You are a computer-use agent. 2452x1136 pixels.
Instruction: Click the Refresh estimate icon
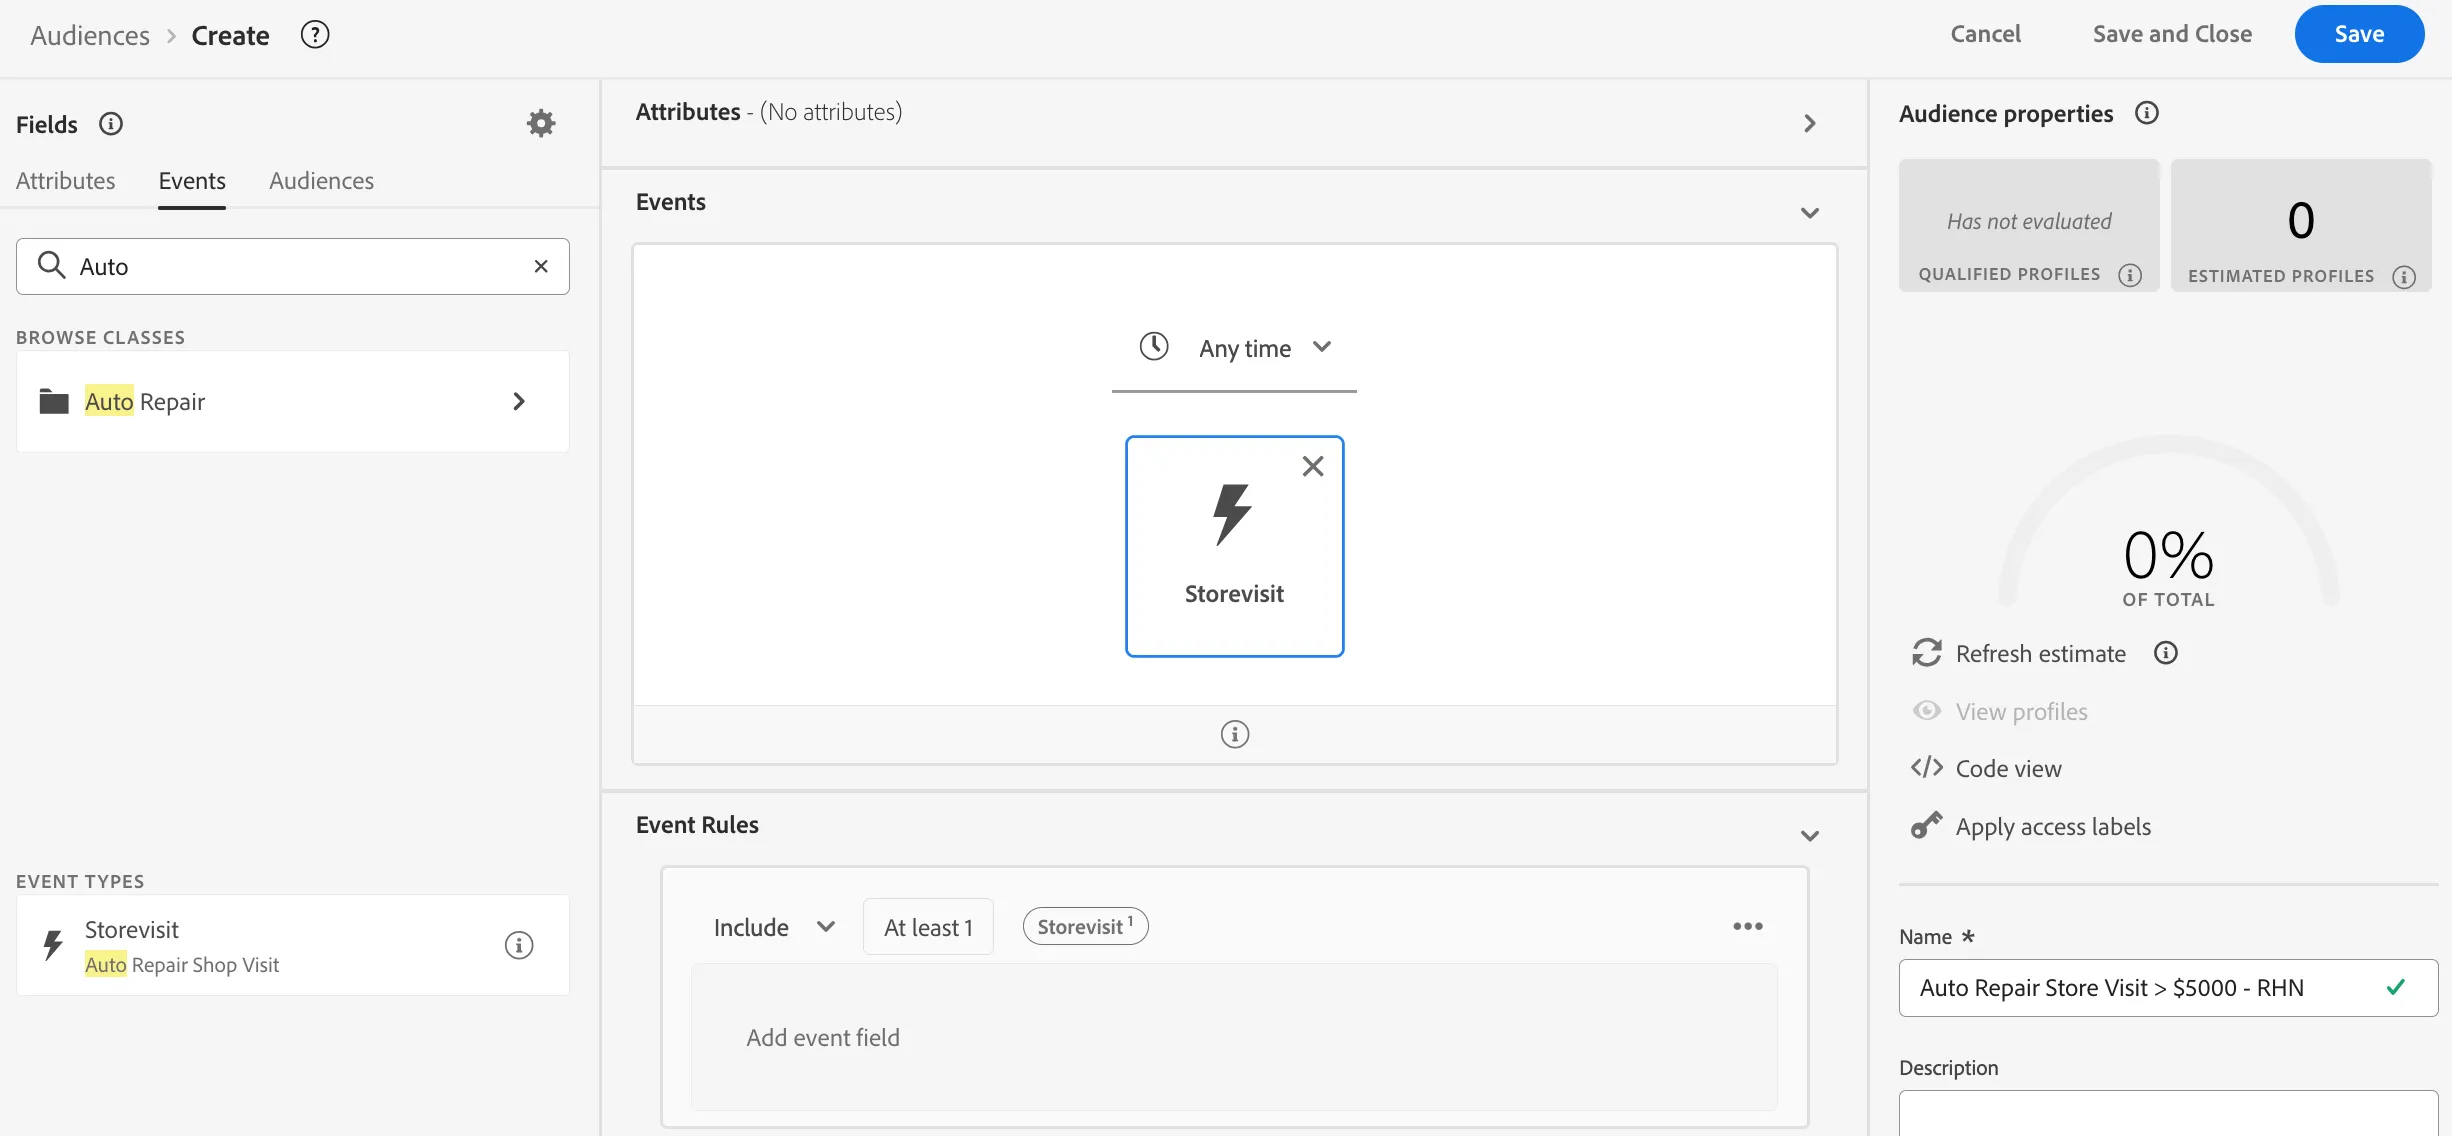point(1927,653)
